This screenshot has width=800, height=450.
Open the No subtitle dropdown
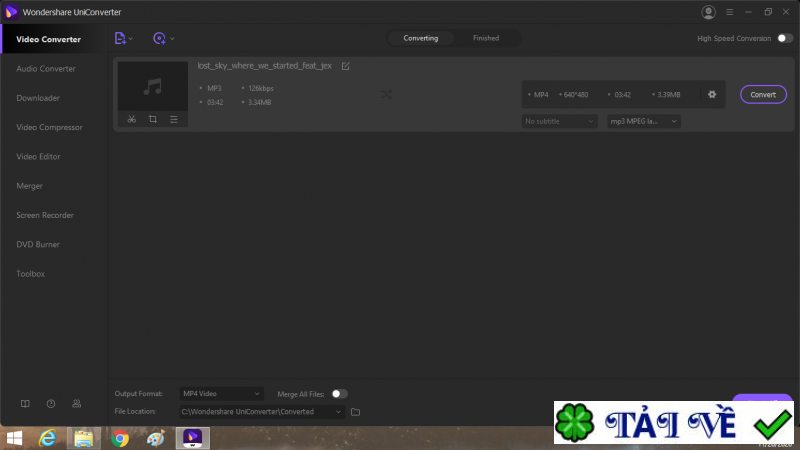[559, 121]
